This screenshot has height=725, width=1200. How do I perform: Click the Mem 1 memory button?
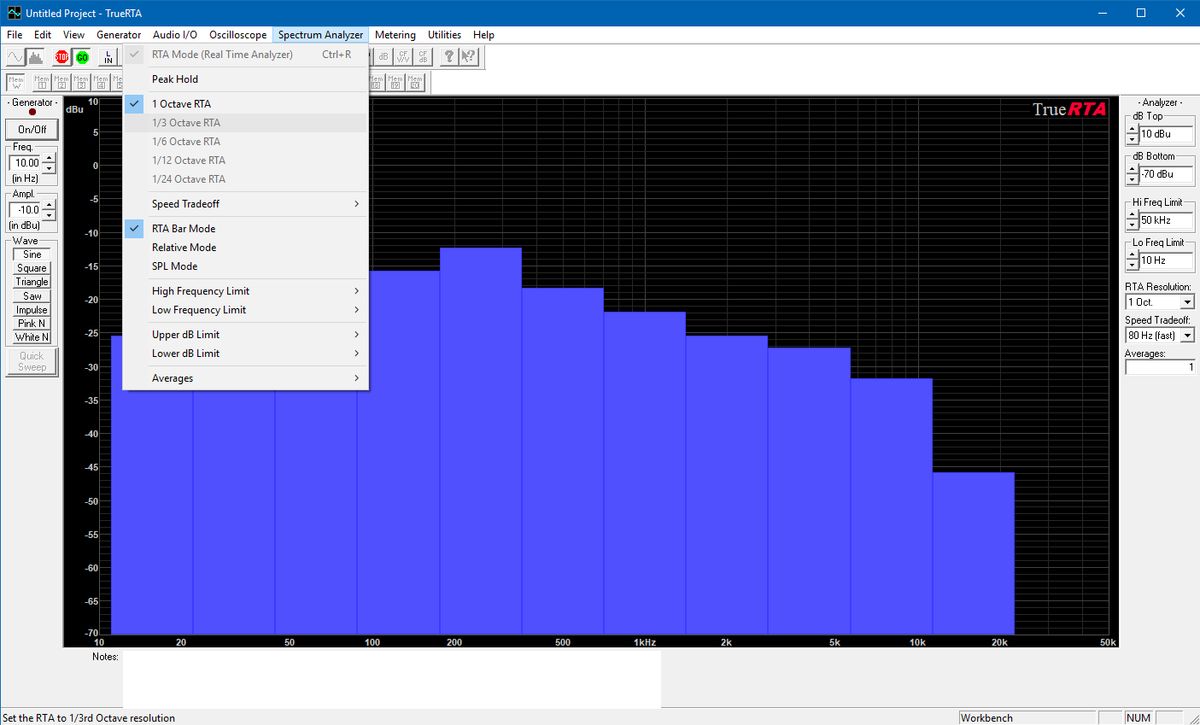(x=41, y=82)
